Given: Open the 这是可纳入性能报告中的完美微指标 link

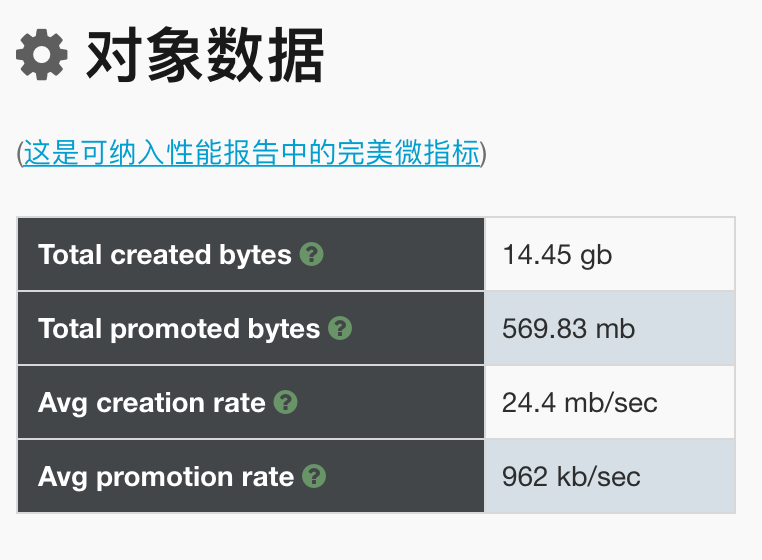Looking at the screenshot, I should point(252,153).
